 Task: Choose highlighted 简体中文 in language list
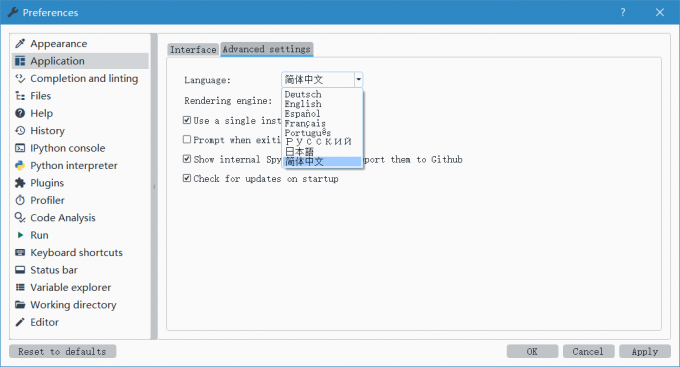(322, 161)
